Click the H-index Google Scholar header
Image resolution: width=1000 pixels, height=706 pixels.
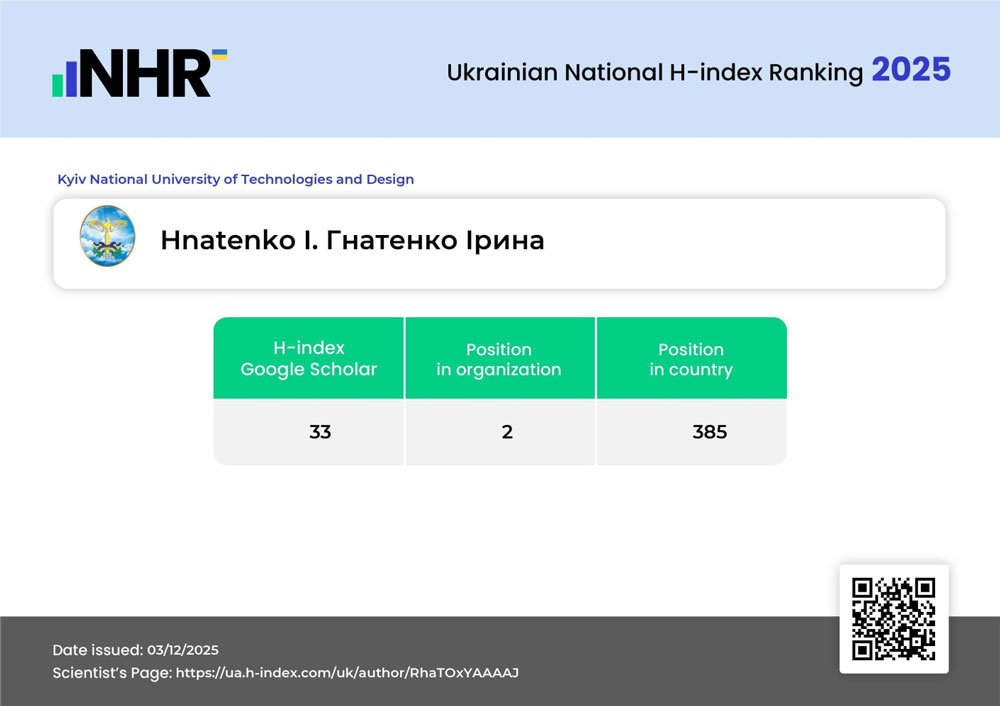coord(308,358)
